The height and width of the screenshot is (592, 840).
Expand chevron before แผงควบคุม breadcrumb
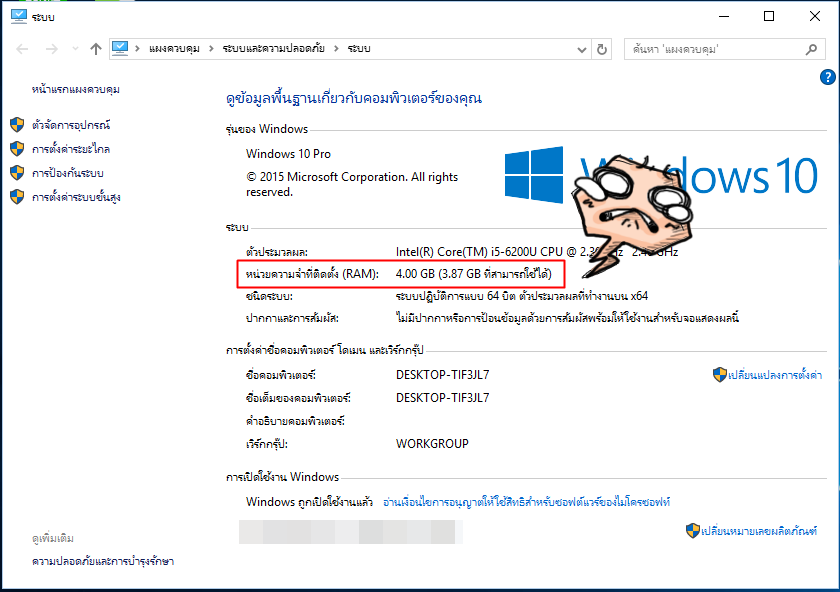coord(138,49)
